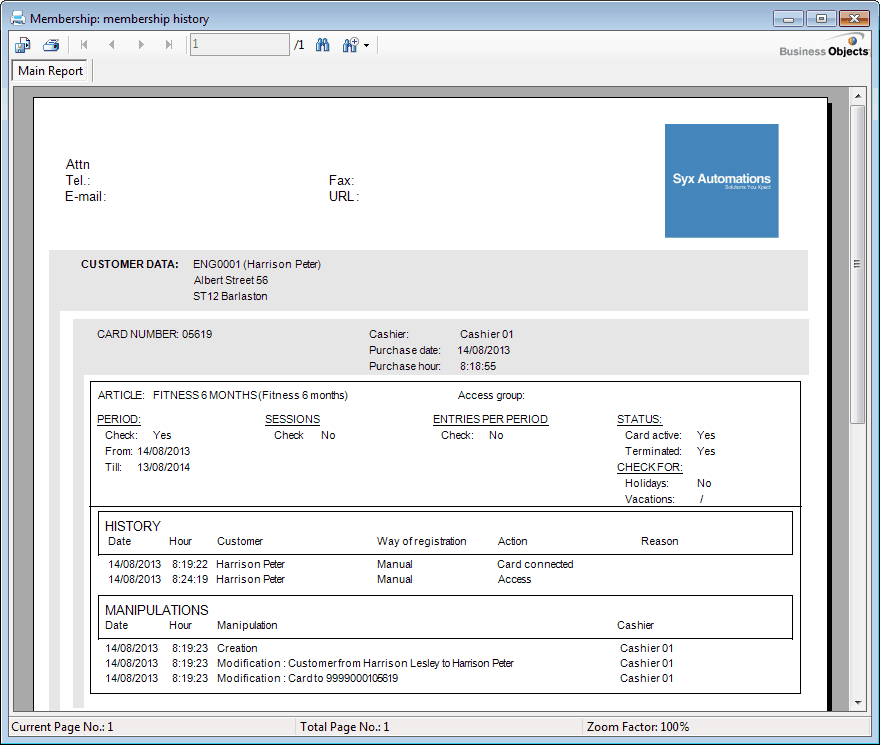The image size is (880, 745).
Task: Click the Print Report icon
Action: click(x=51, y=45)
